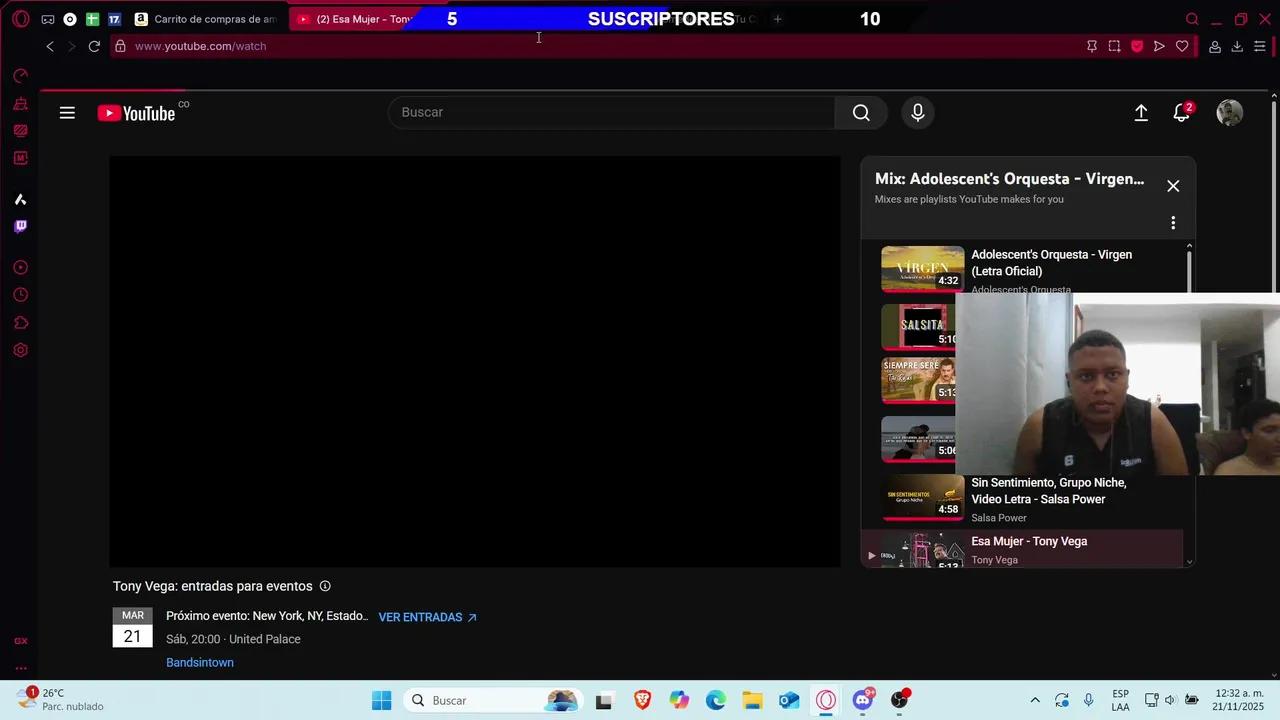Viewport: 1280px width, 720px height.
Task: Open sidebar extensions cube icon
Action: 20,323
